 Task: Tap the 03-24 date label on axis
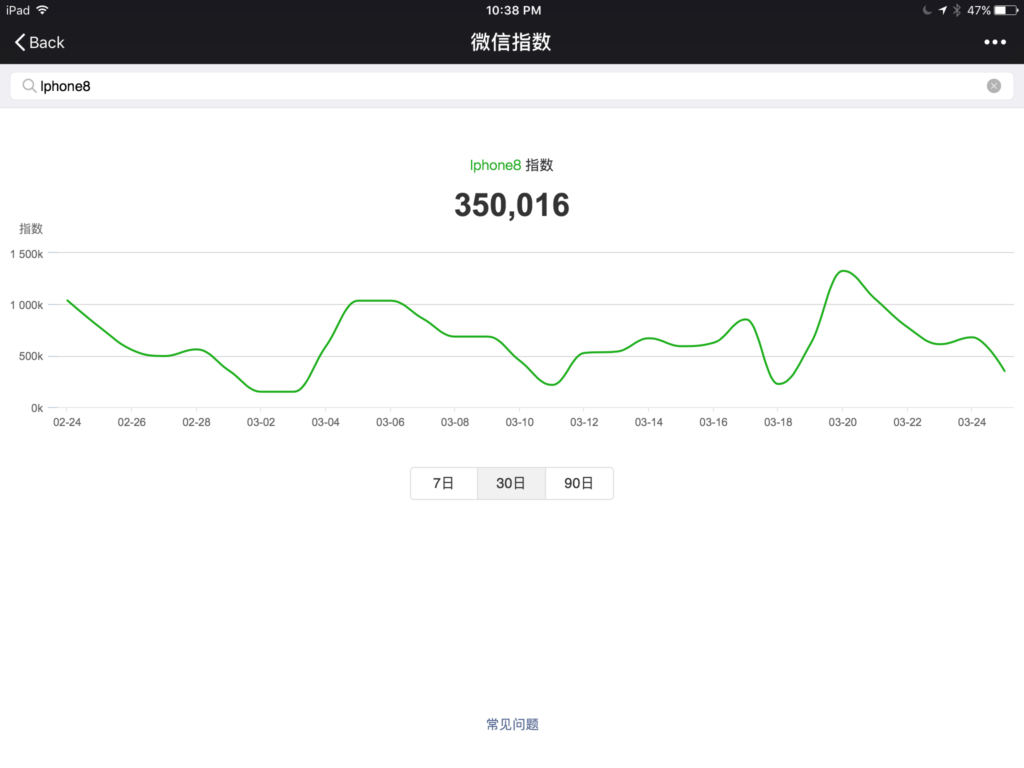click(x=972, y=423)
